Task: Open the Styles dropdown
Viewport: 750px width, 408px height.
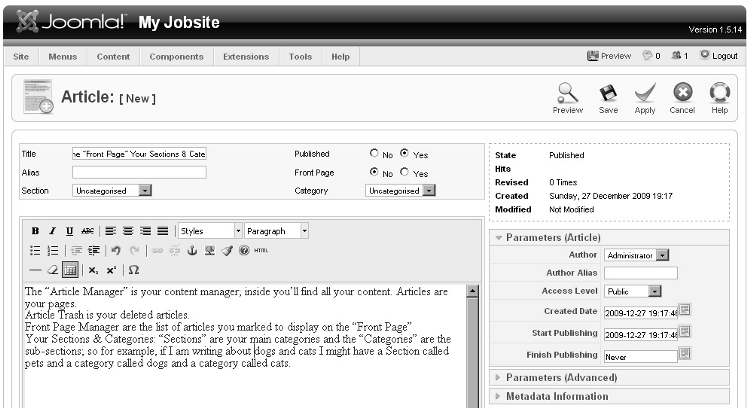Action: [210, 231]
